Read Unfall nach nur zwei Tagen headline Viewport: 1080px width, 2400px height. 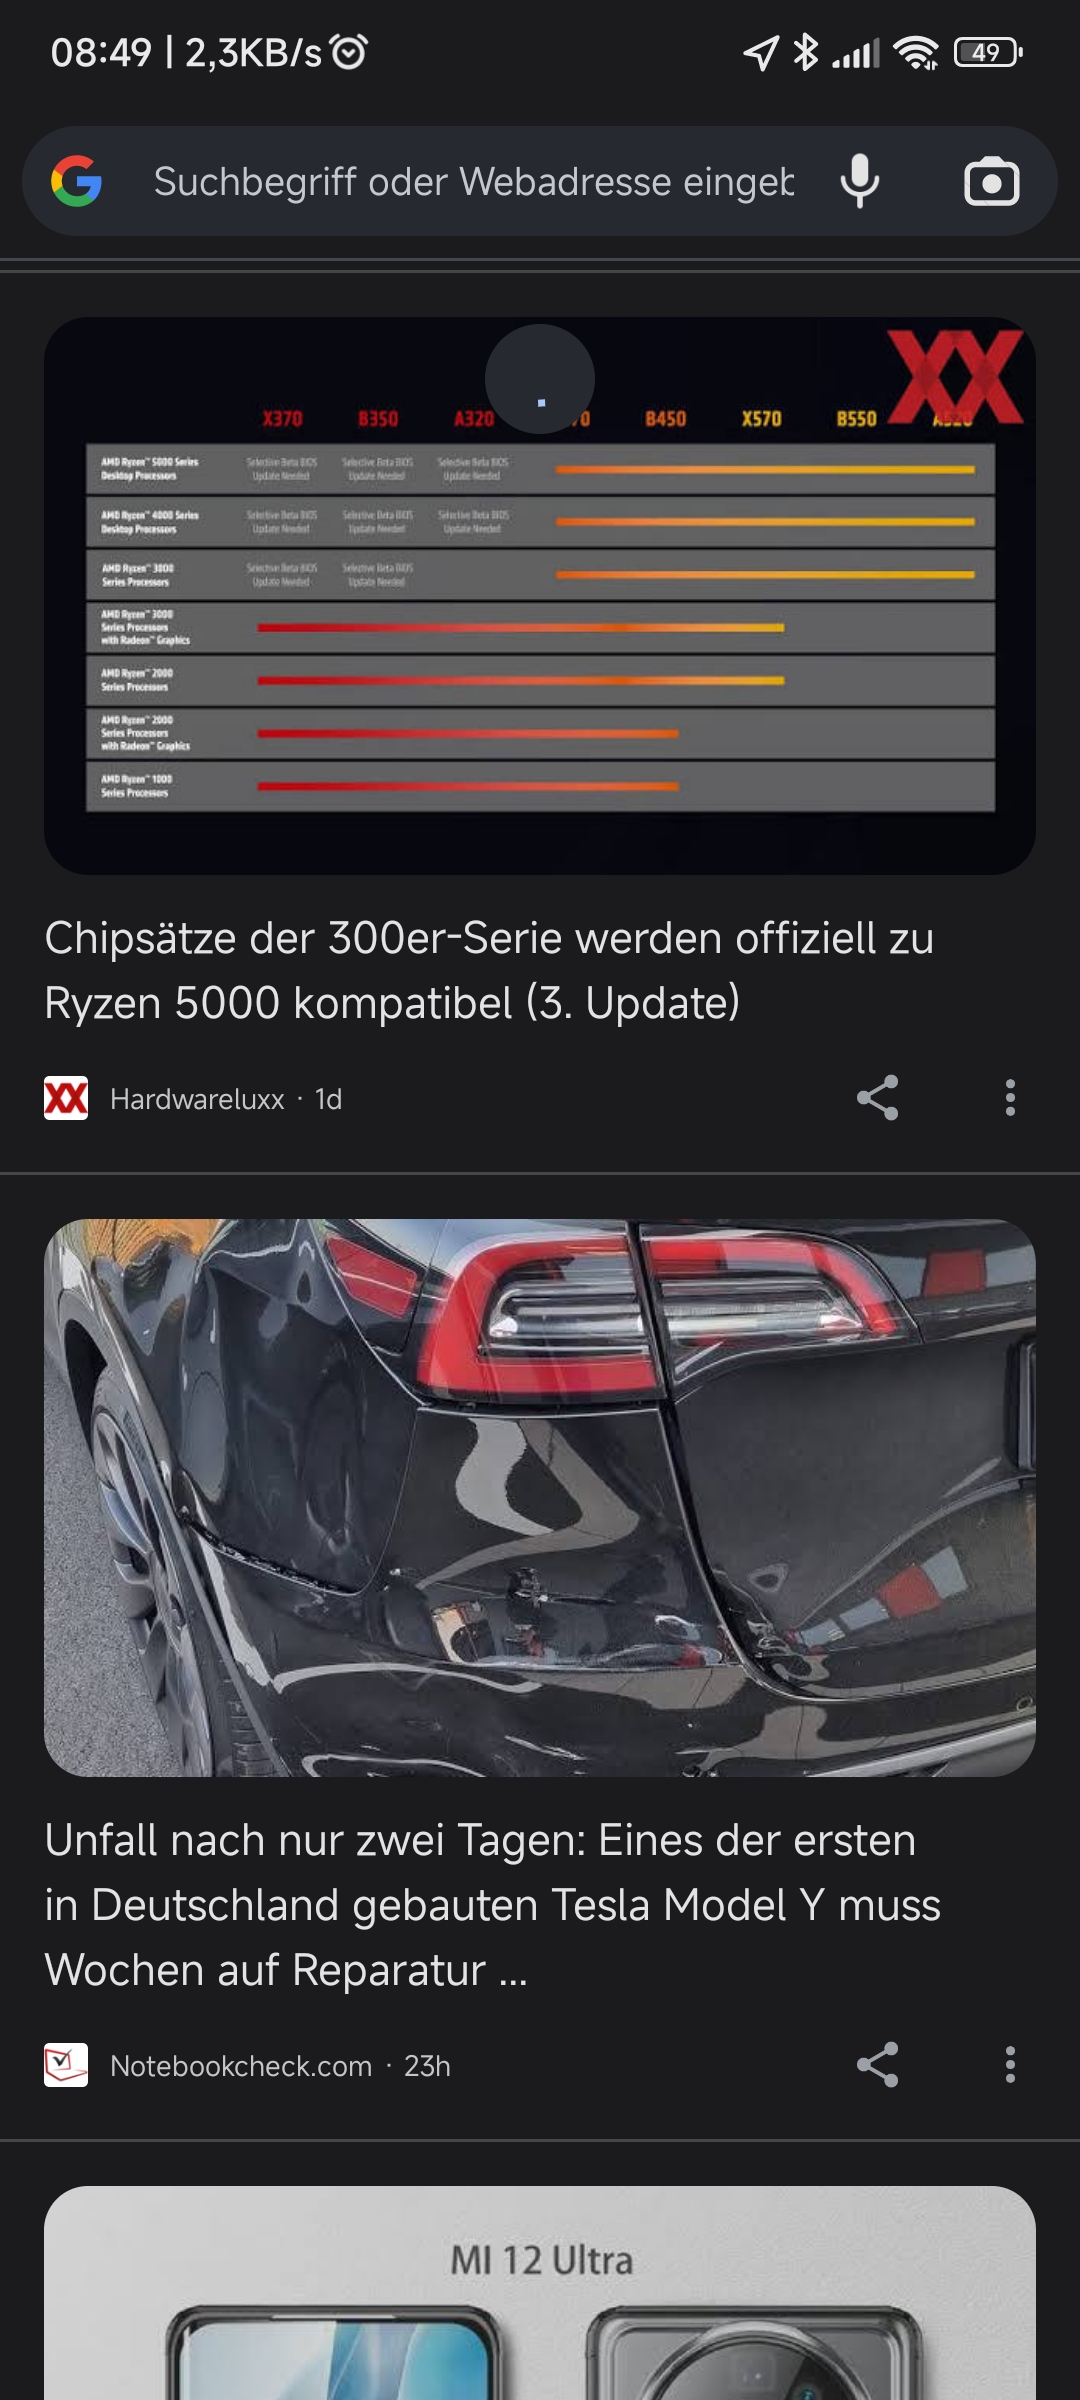493,1905
